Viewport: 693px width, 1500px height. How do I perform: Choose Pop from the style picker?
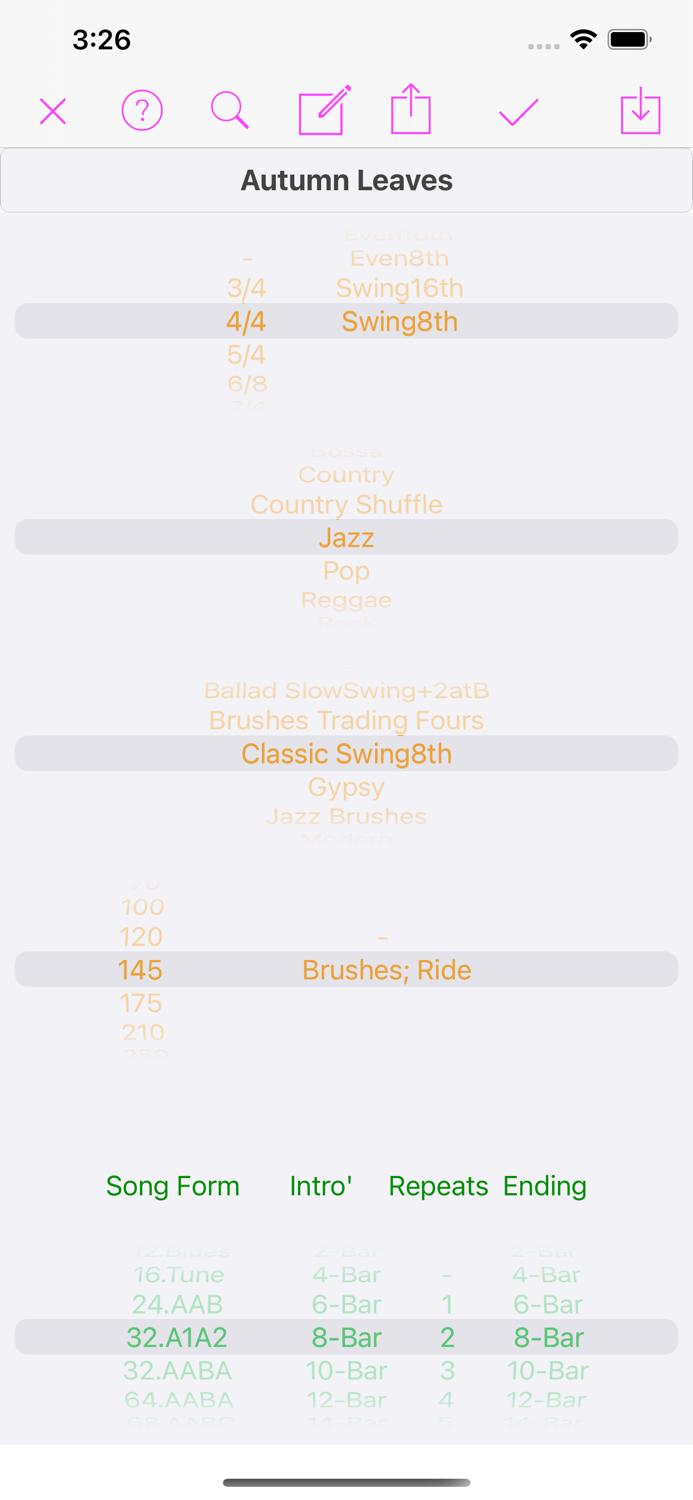click(x=346, y=570)
